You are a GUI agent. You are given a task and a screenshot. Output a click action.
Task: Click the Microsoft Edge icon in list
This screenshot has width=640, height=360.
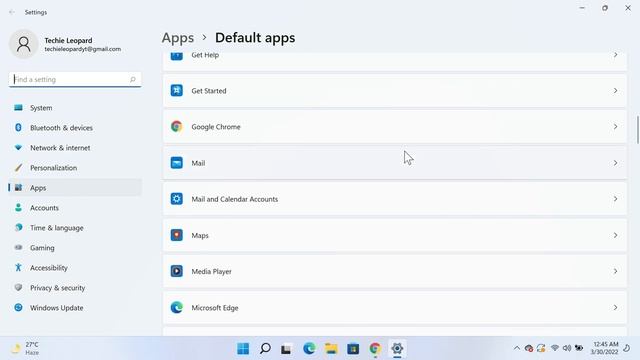tap(176, 307)
